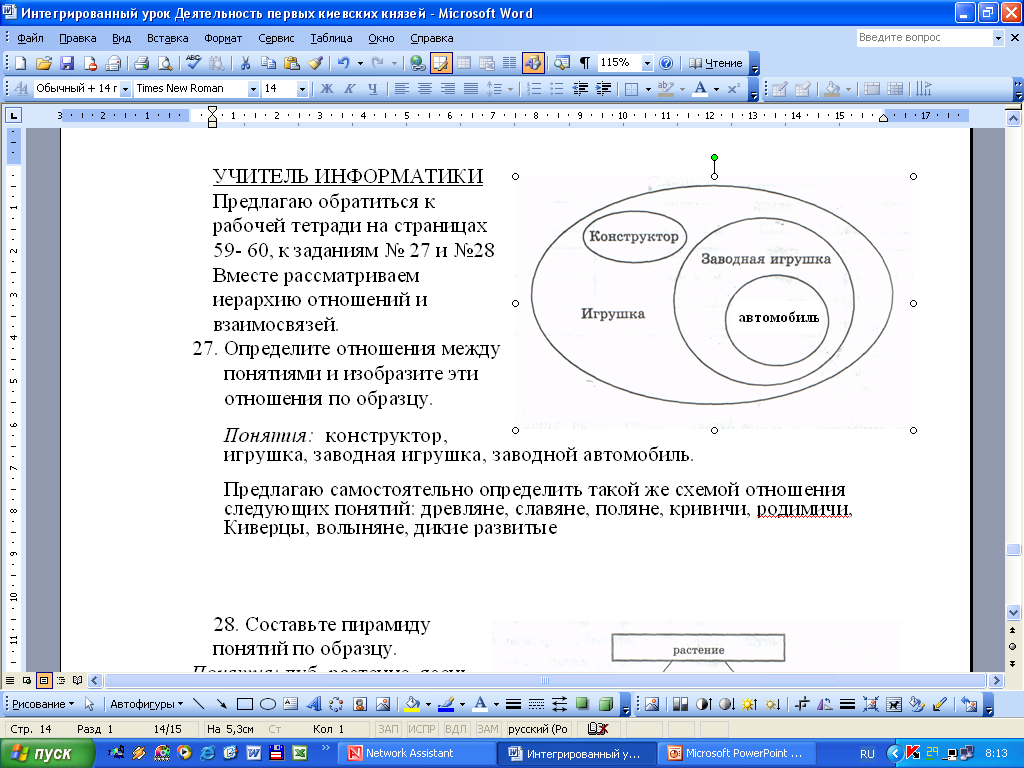Save the document with the floppy icon
This screenshot has height=768, width=1024.
point(67,63)
